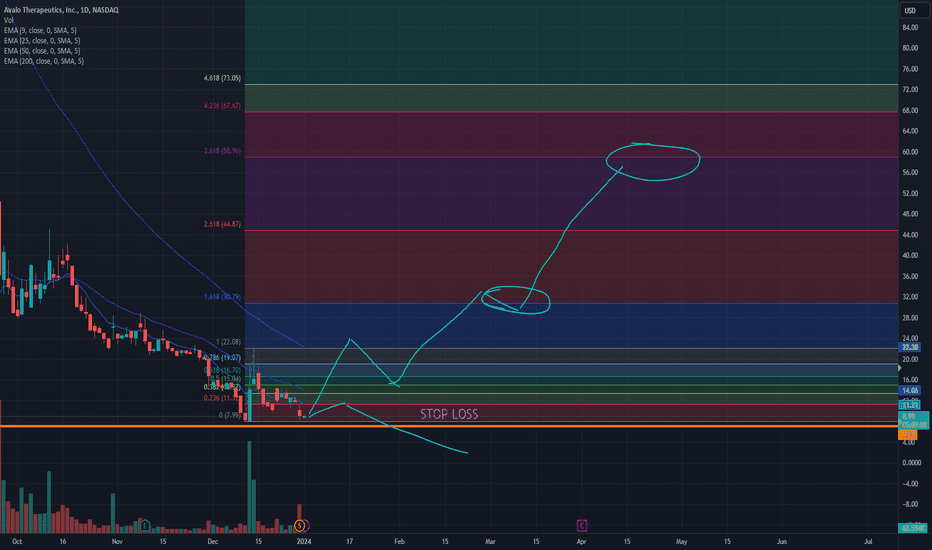The height and width of the screenshot is (550, 932).
Task: Click the 22.38 price tag on axis
Action: coord(910,347)
